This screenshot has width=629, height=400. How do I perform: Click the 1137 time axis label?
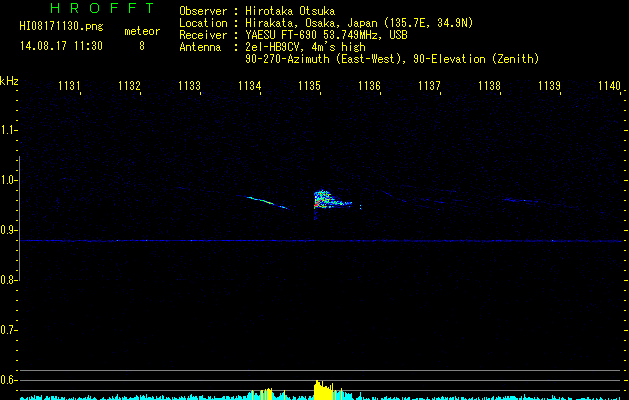pos(429,85)
